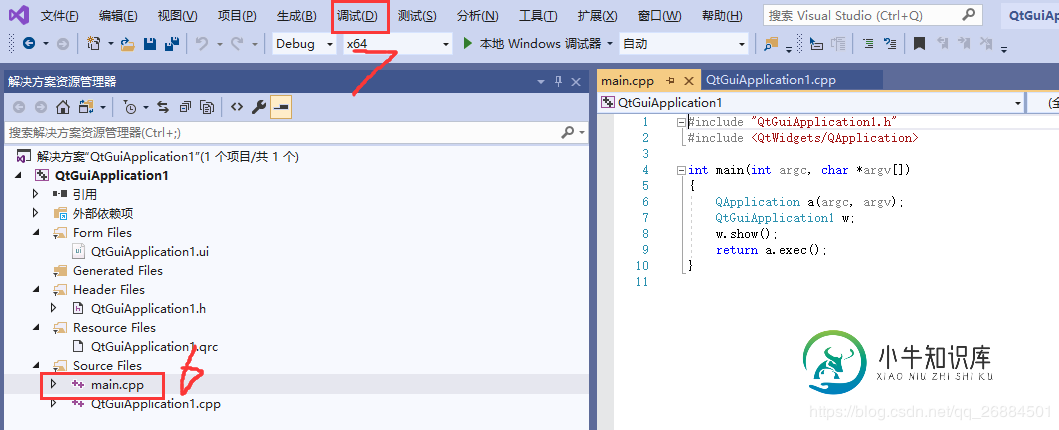This screenshot has height=430, width=1059.
Task: Click the view code angle brackets icon
Action: pos(236,107)
